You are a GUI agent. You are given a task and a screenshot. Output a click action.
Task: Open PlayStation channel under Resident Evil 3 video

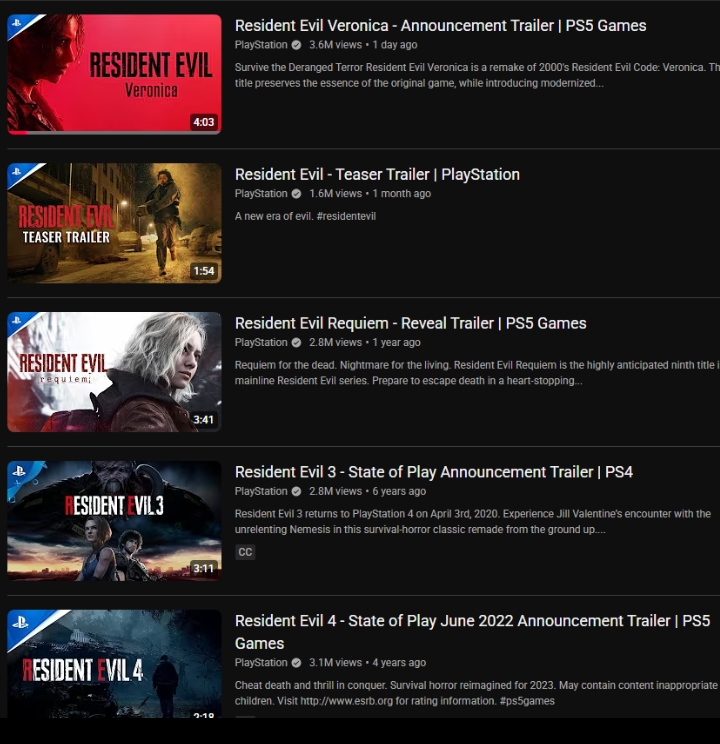(261, 491)
